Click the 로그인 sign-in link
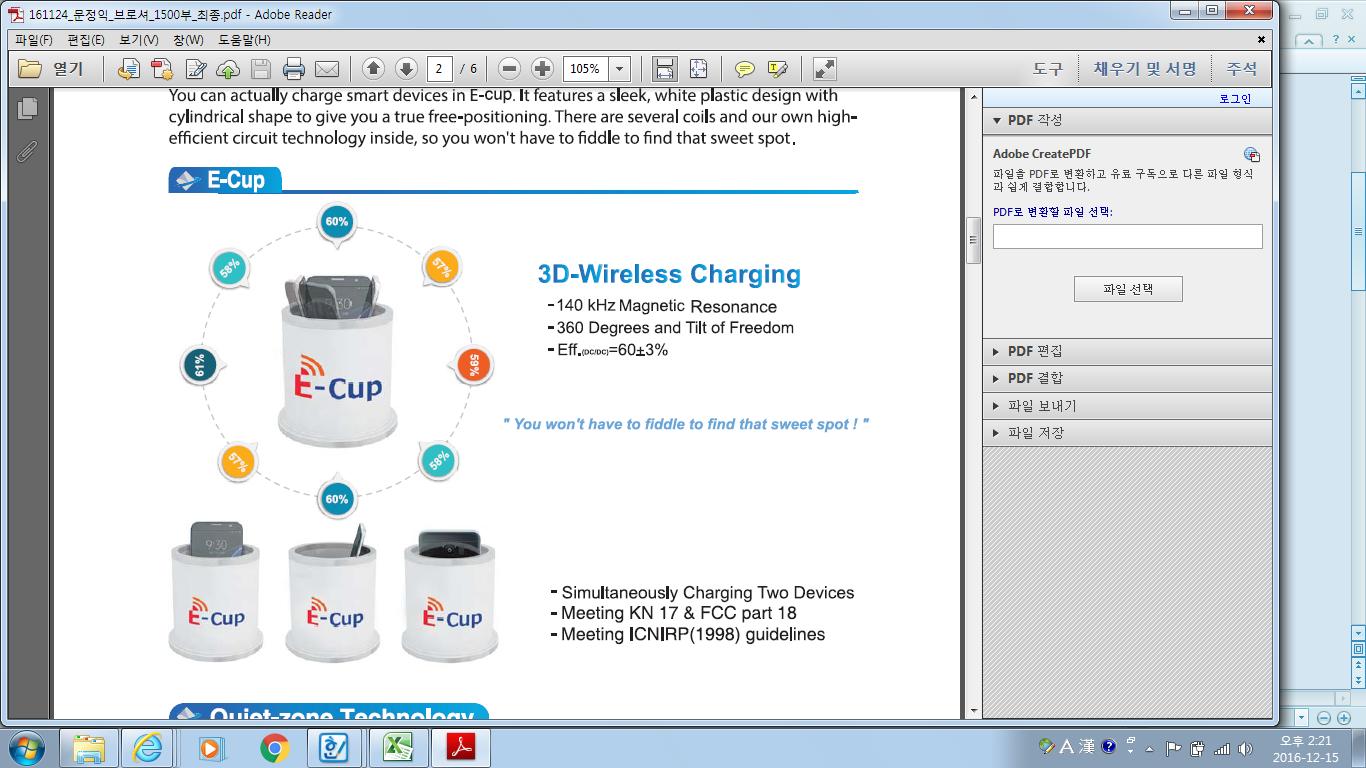 tap(1235, 99)
